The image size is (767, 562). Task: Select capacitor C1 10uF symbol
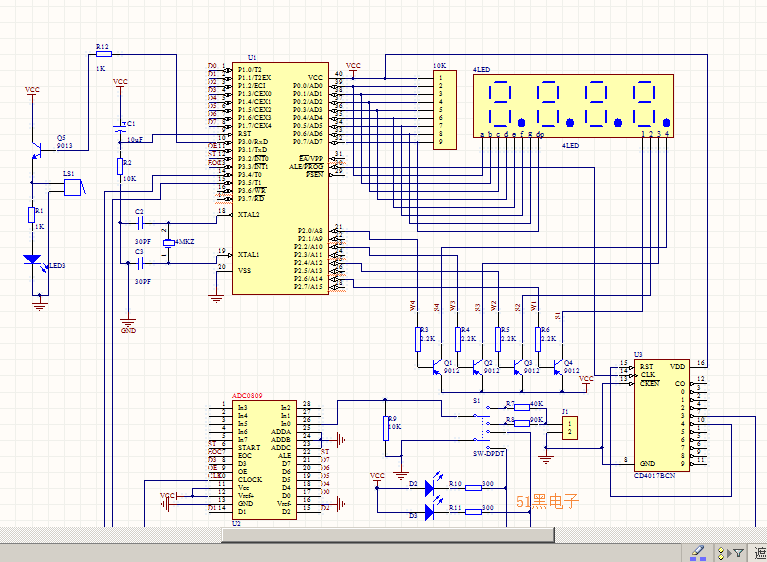click(x=120, y=128)
